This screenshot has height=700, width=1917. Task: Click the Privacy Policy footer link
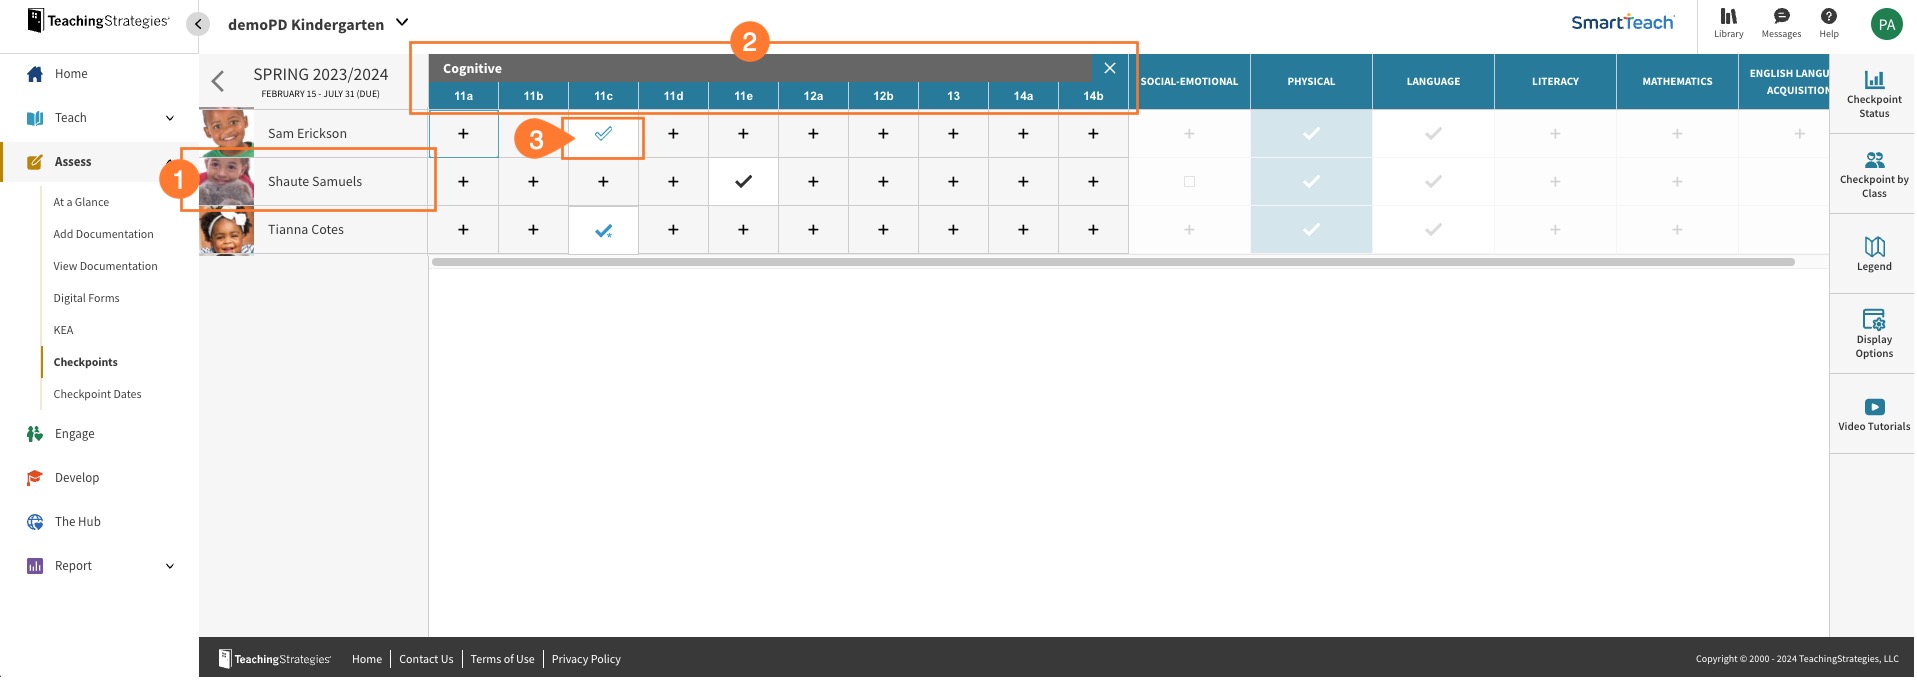[x=586, y=659]
